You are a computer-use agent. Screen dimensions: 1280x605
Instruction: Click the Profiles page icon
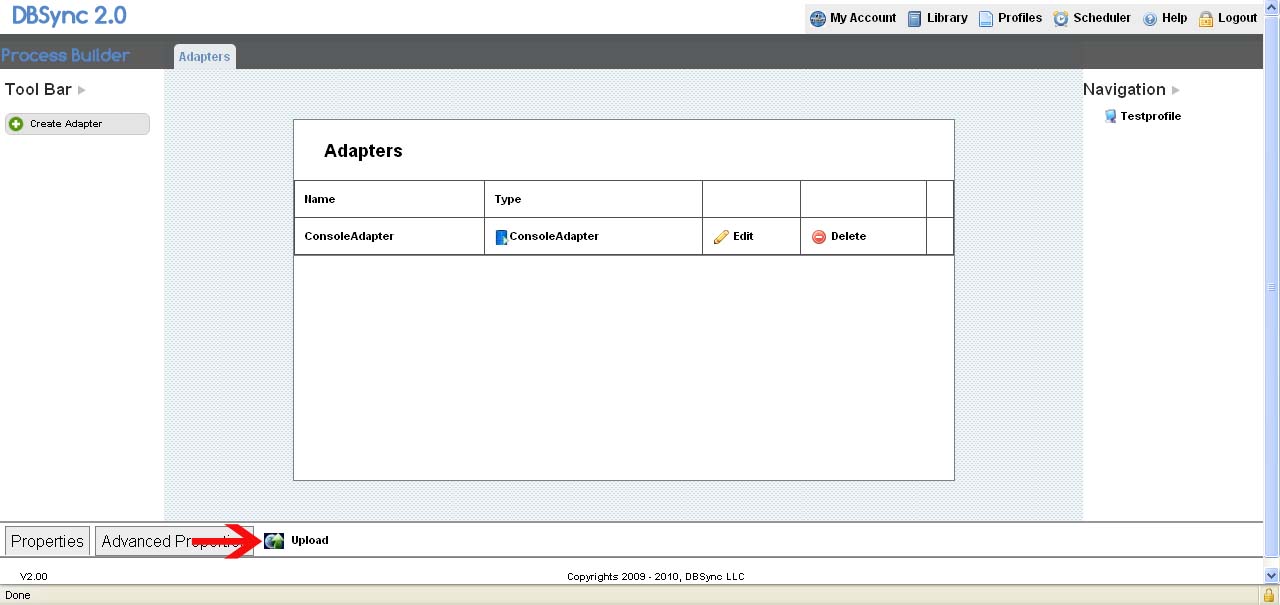(x=986, y=18)
